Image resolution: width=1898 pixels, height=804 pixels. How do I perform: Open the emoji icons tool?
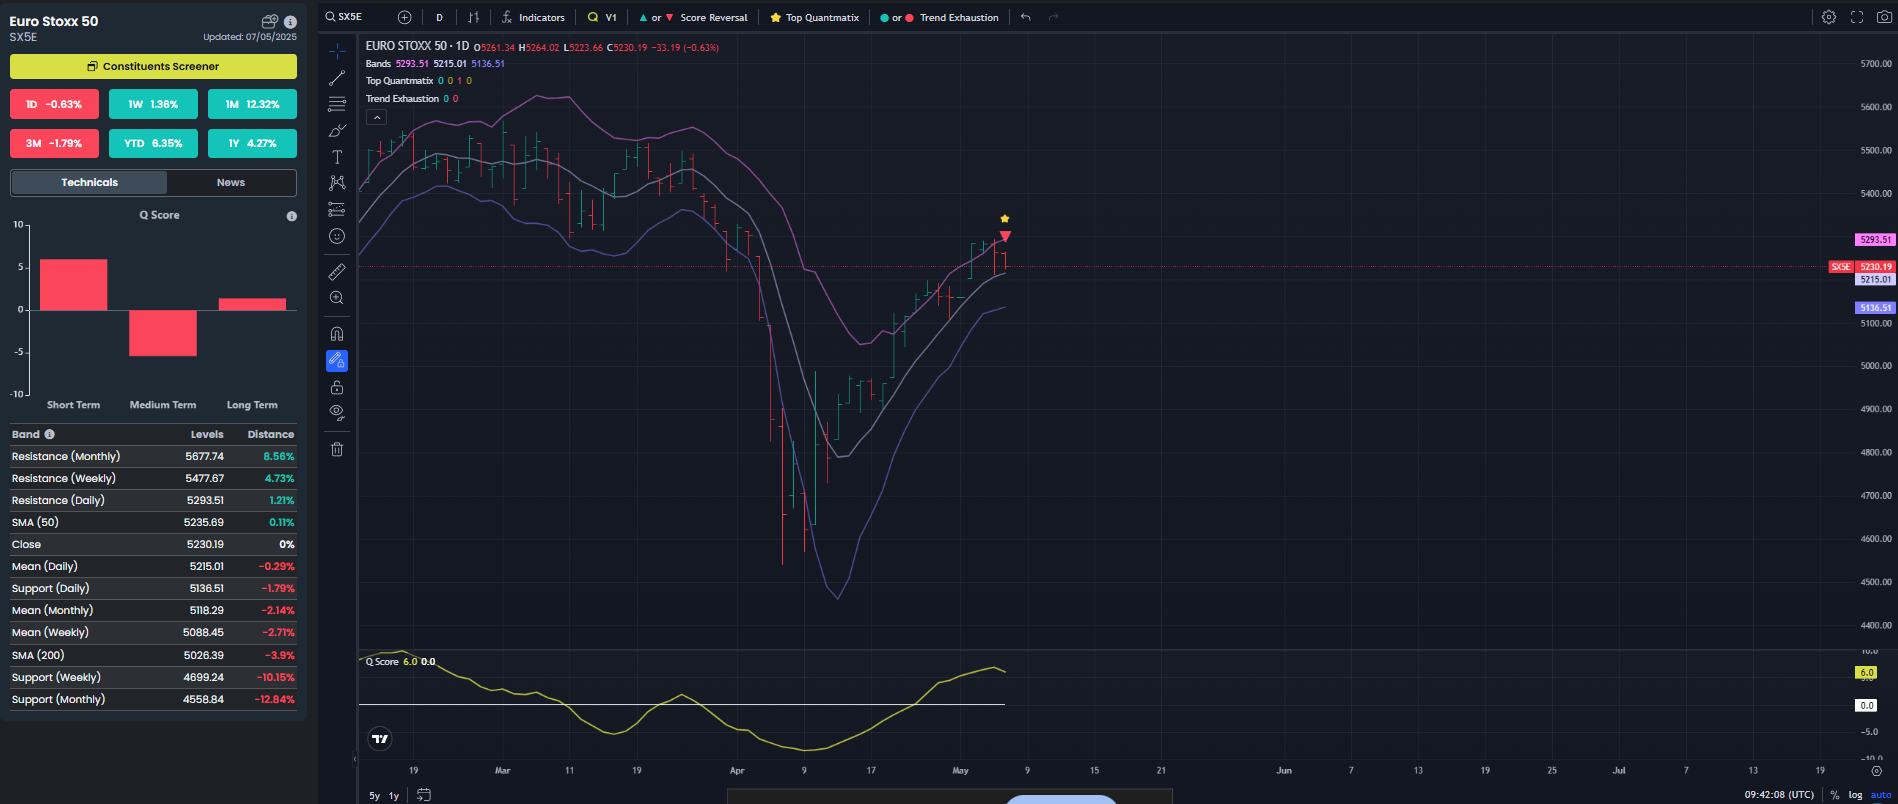coord(337,236)
